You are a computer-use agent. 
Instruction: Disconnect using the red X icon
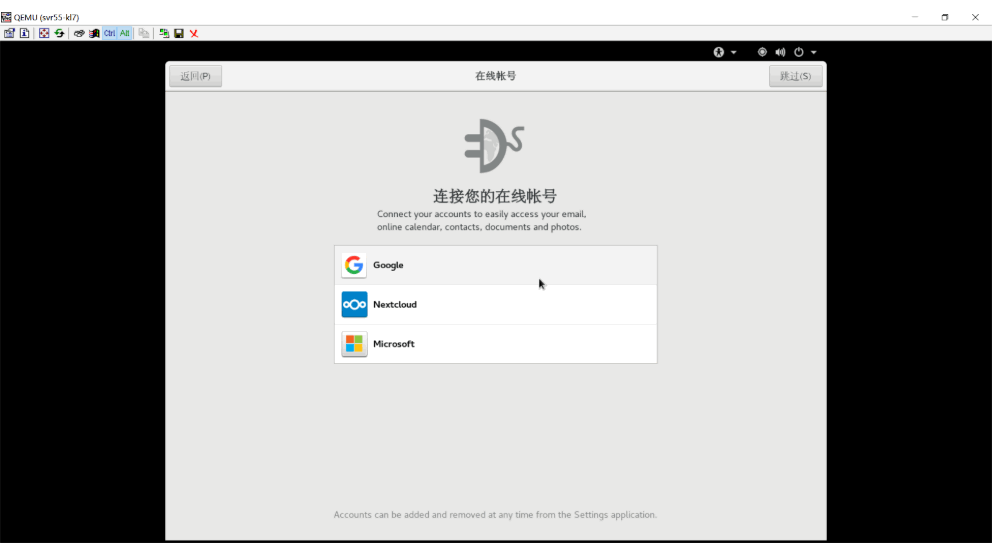(194, 33)
